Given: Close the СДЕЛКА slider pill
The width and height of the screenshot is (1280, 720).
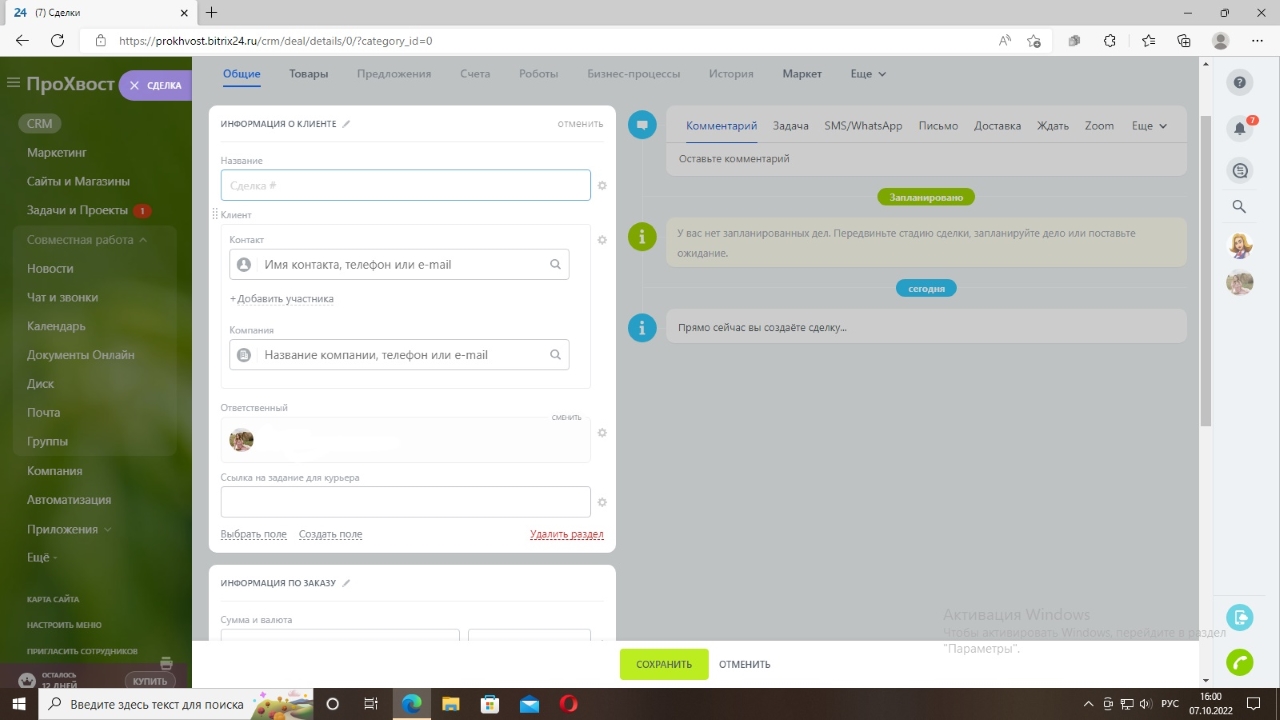Looking at the screenshot, I should [135, 86].
